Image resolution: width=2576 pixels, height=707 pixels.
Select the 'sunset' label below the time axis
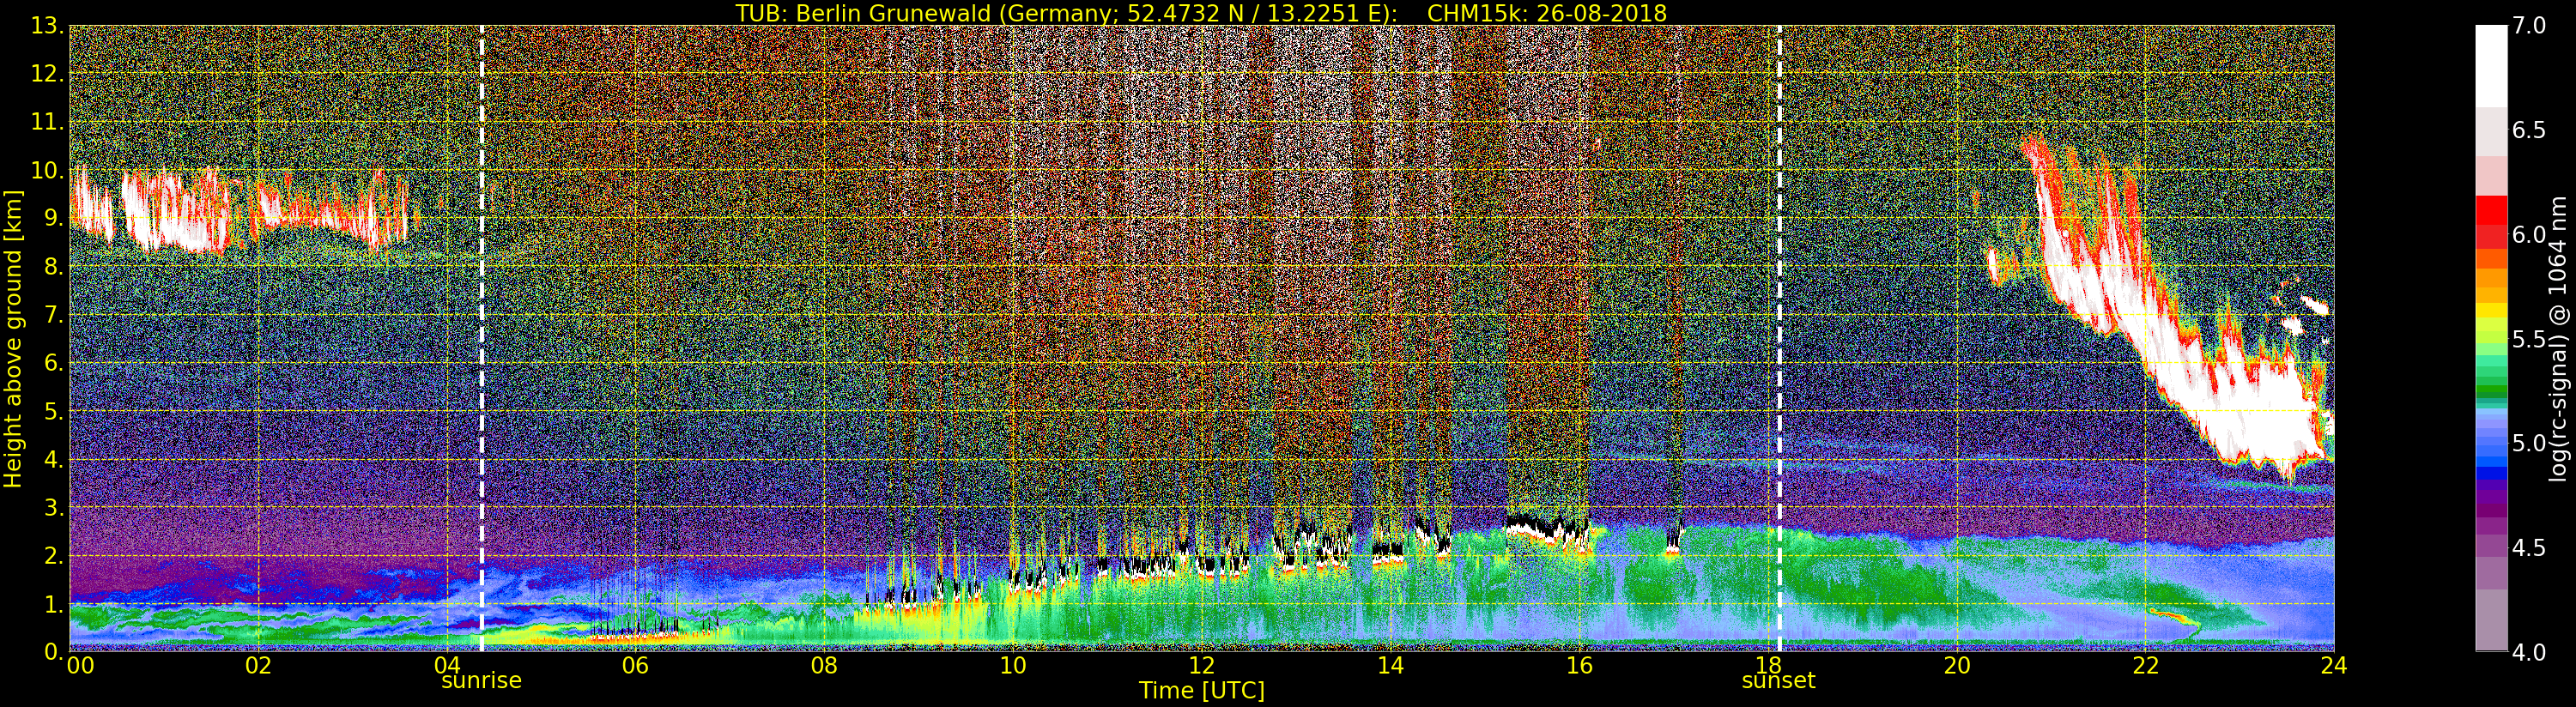click(1778, 681)
